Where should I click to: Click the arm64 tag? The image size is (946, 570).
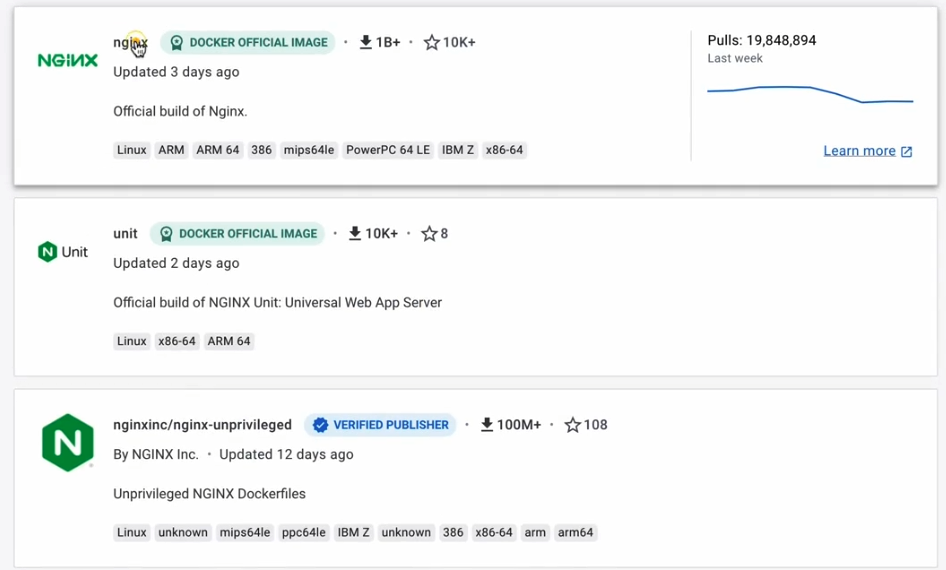576,532
